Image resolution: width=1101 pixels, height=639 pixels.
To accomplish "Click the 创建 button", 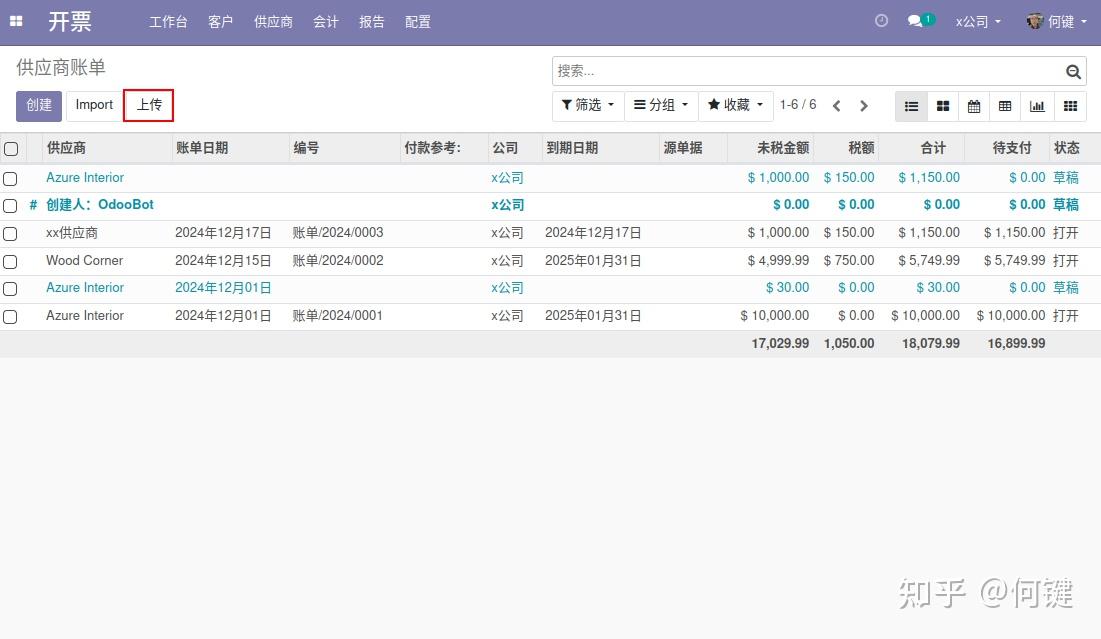I will coord(38,105).
